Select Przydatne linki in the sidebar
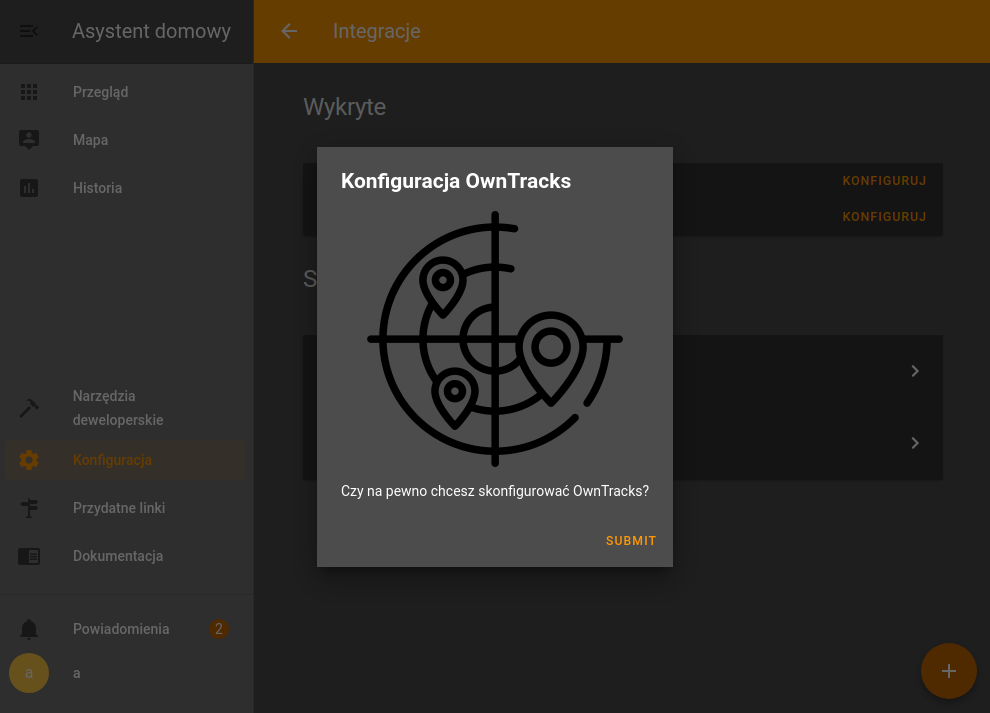Screen dimensions: 990x713 (x=127, y=508)
